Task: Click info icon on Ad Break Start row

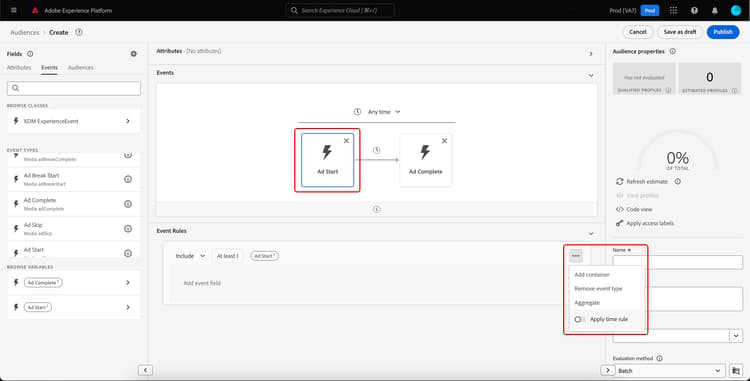Action: point(128,179)
